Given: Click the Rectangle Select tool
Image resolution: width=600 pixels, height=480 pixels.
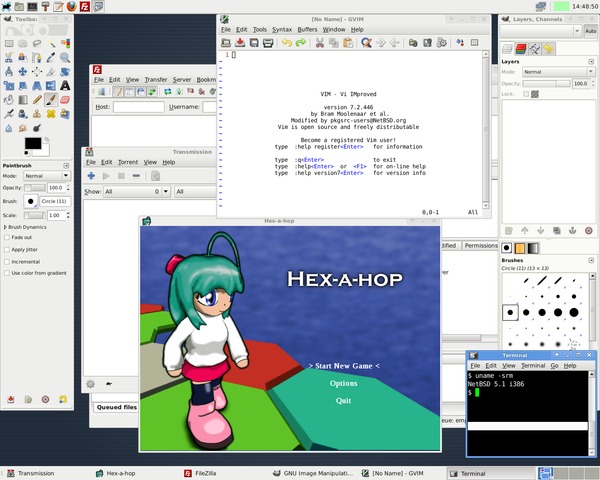Looking at the screenshot, I should point(9,44).
